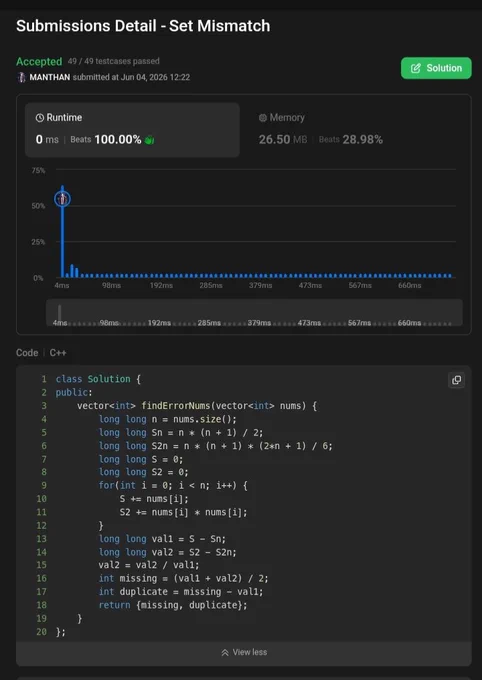The width and height of the screenshot is (482, 680).
Task: Click the second tallest blue chart bar
Action: 72,271
